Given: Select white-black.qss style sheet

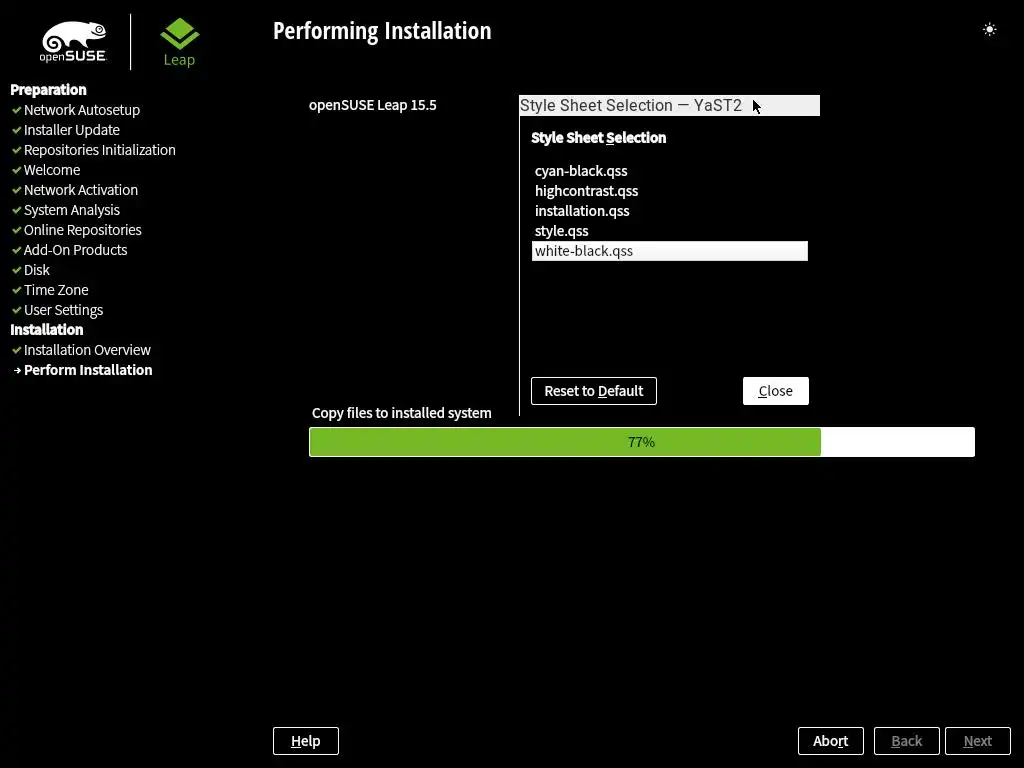Looking at the screenshot, I should [x=669, y=251].
